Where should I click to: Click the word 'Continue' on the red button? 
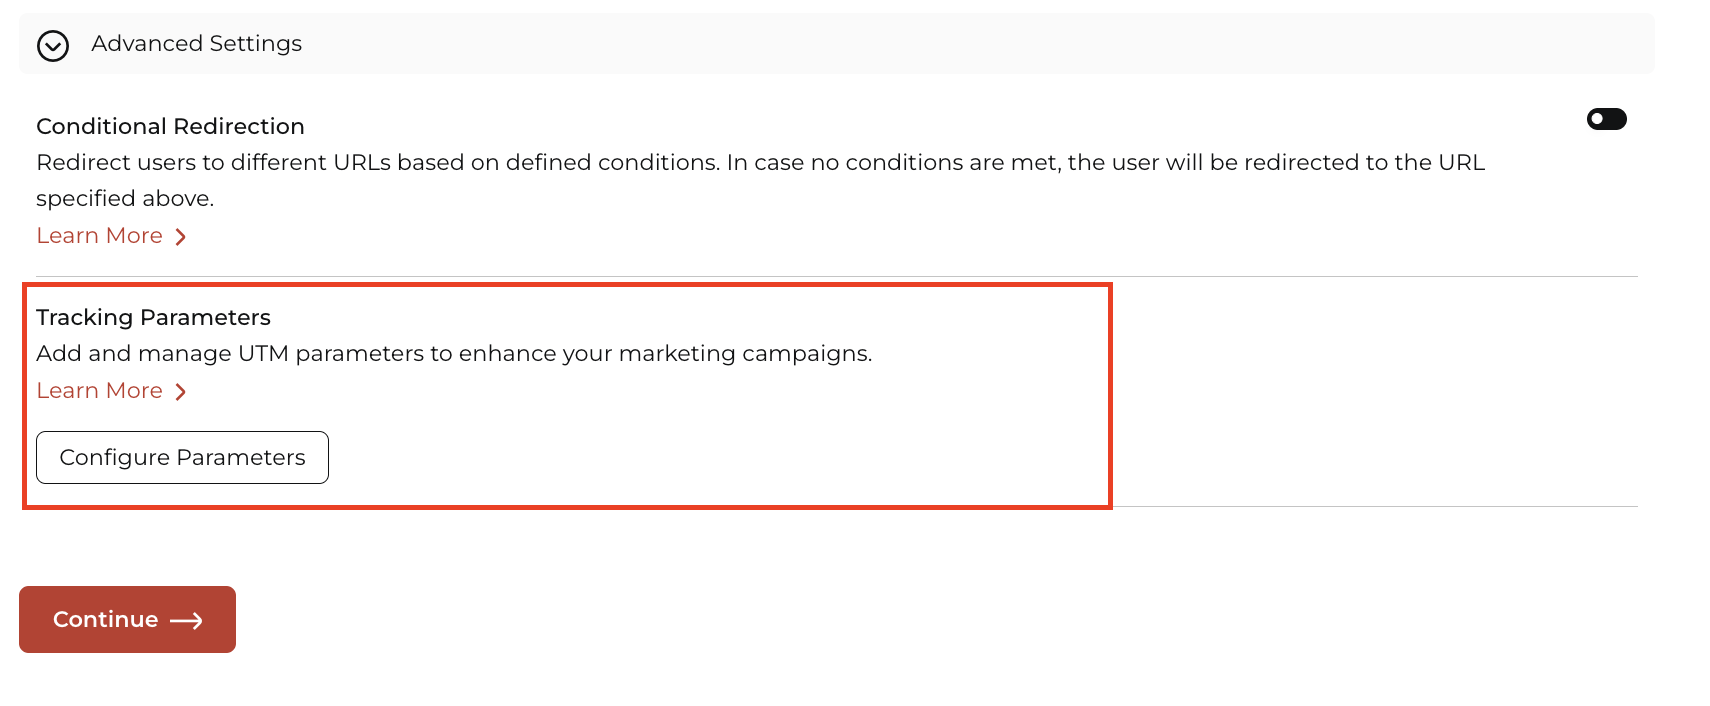pyautogui.click(x=105, y=620)
